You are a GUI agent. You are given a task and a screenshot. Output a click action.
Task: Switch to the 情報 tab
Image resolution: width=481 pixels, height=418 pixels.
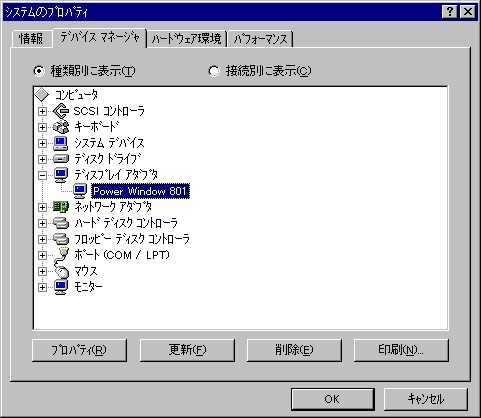click(x=31, y=39)
